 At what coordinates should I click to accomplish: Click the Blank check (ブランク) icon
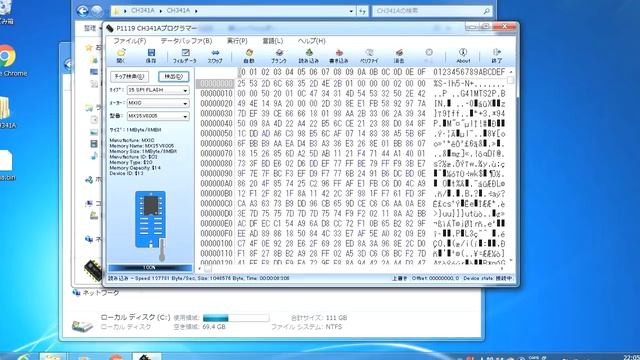click(279, 56)
